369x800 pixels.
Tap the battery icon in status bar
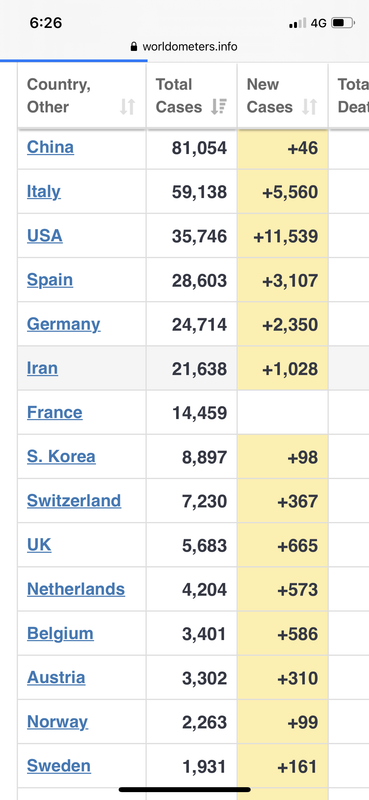point(343,23)
